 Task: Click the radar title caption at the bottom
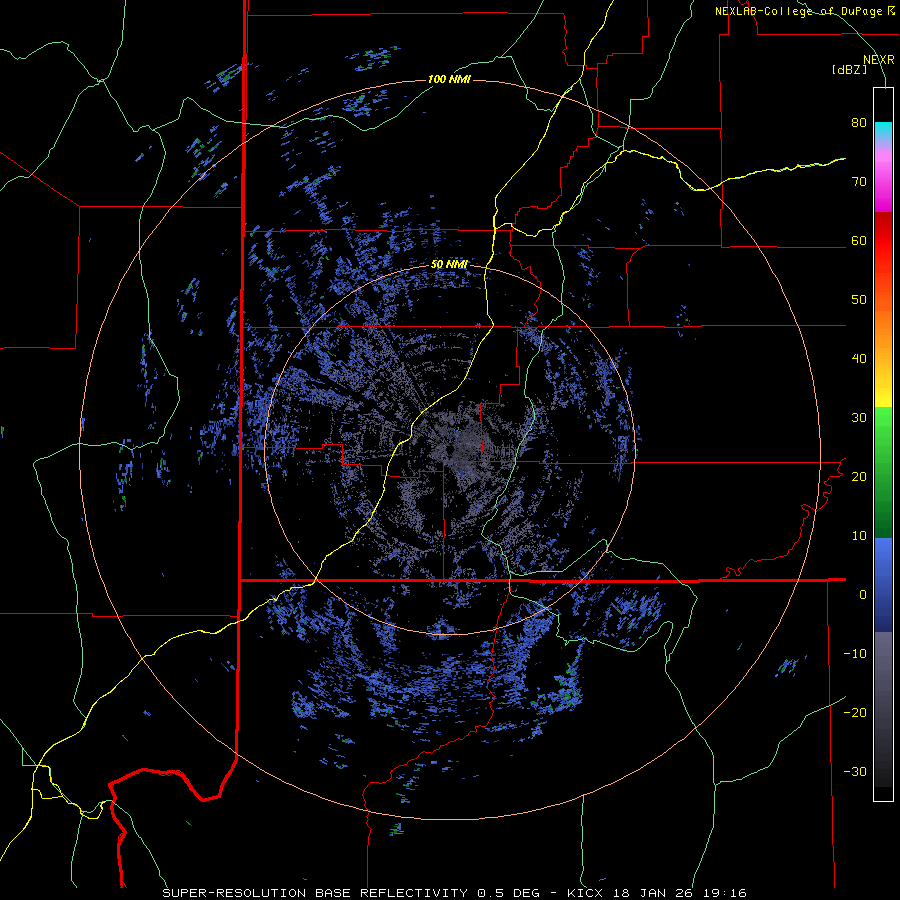pos(454,893)
